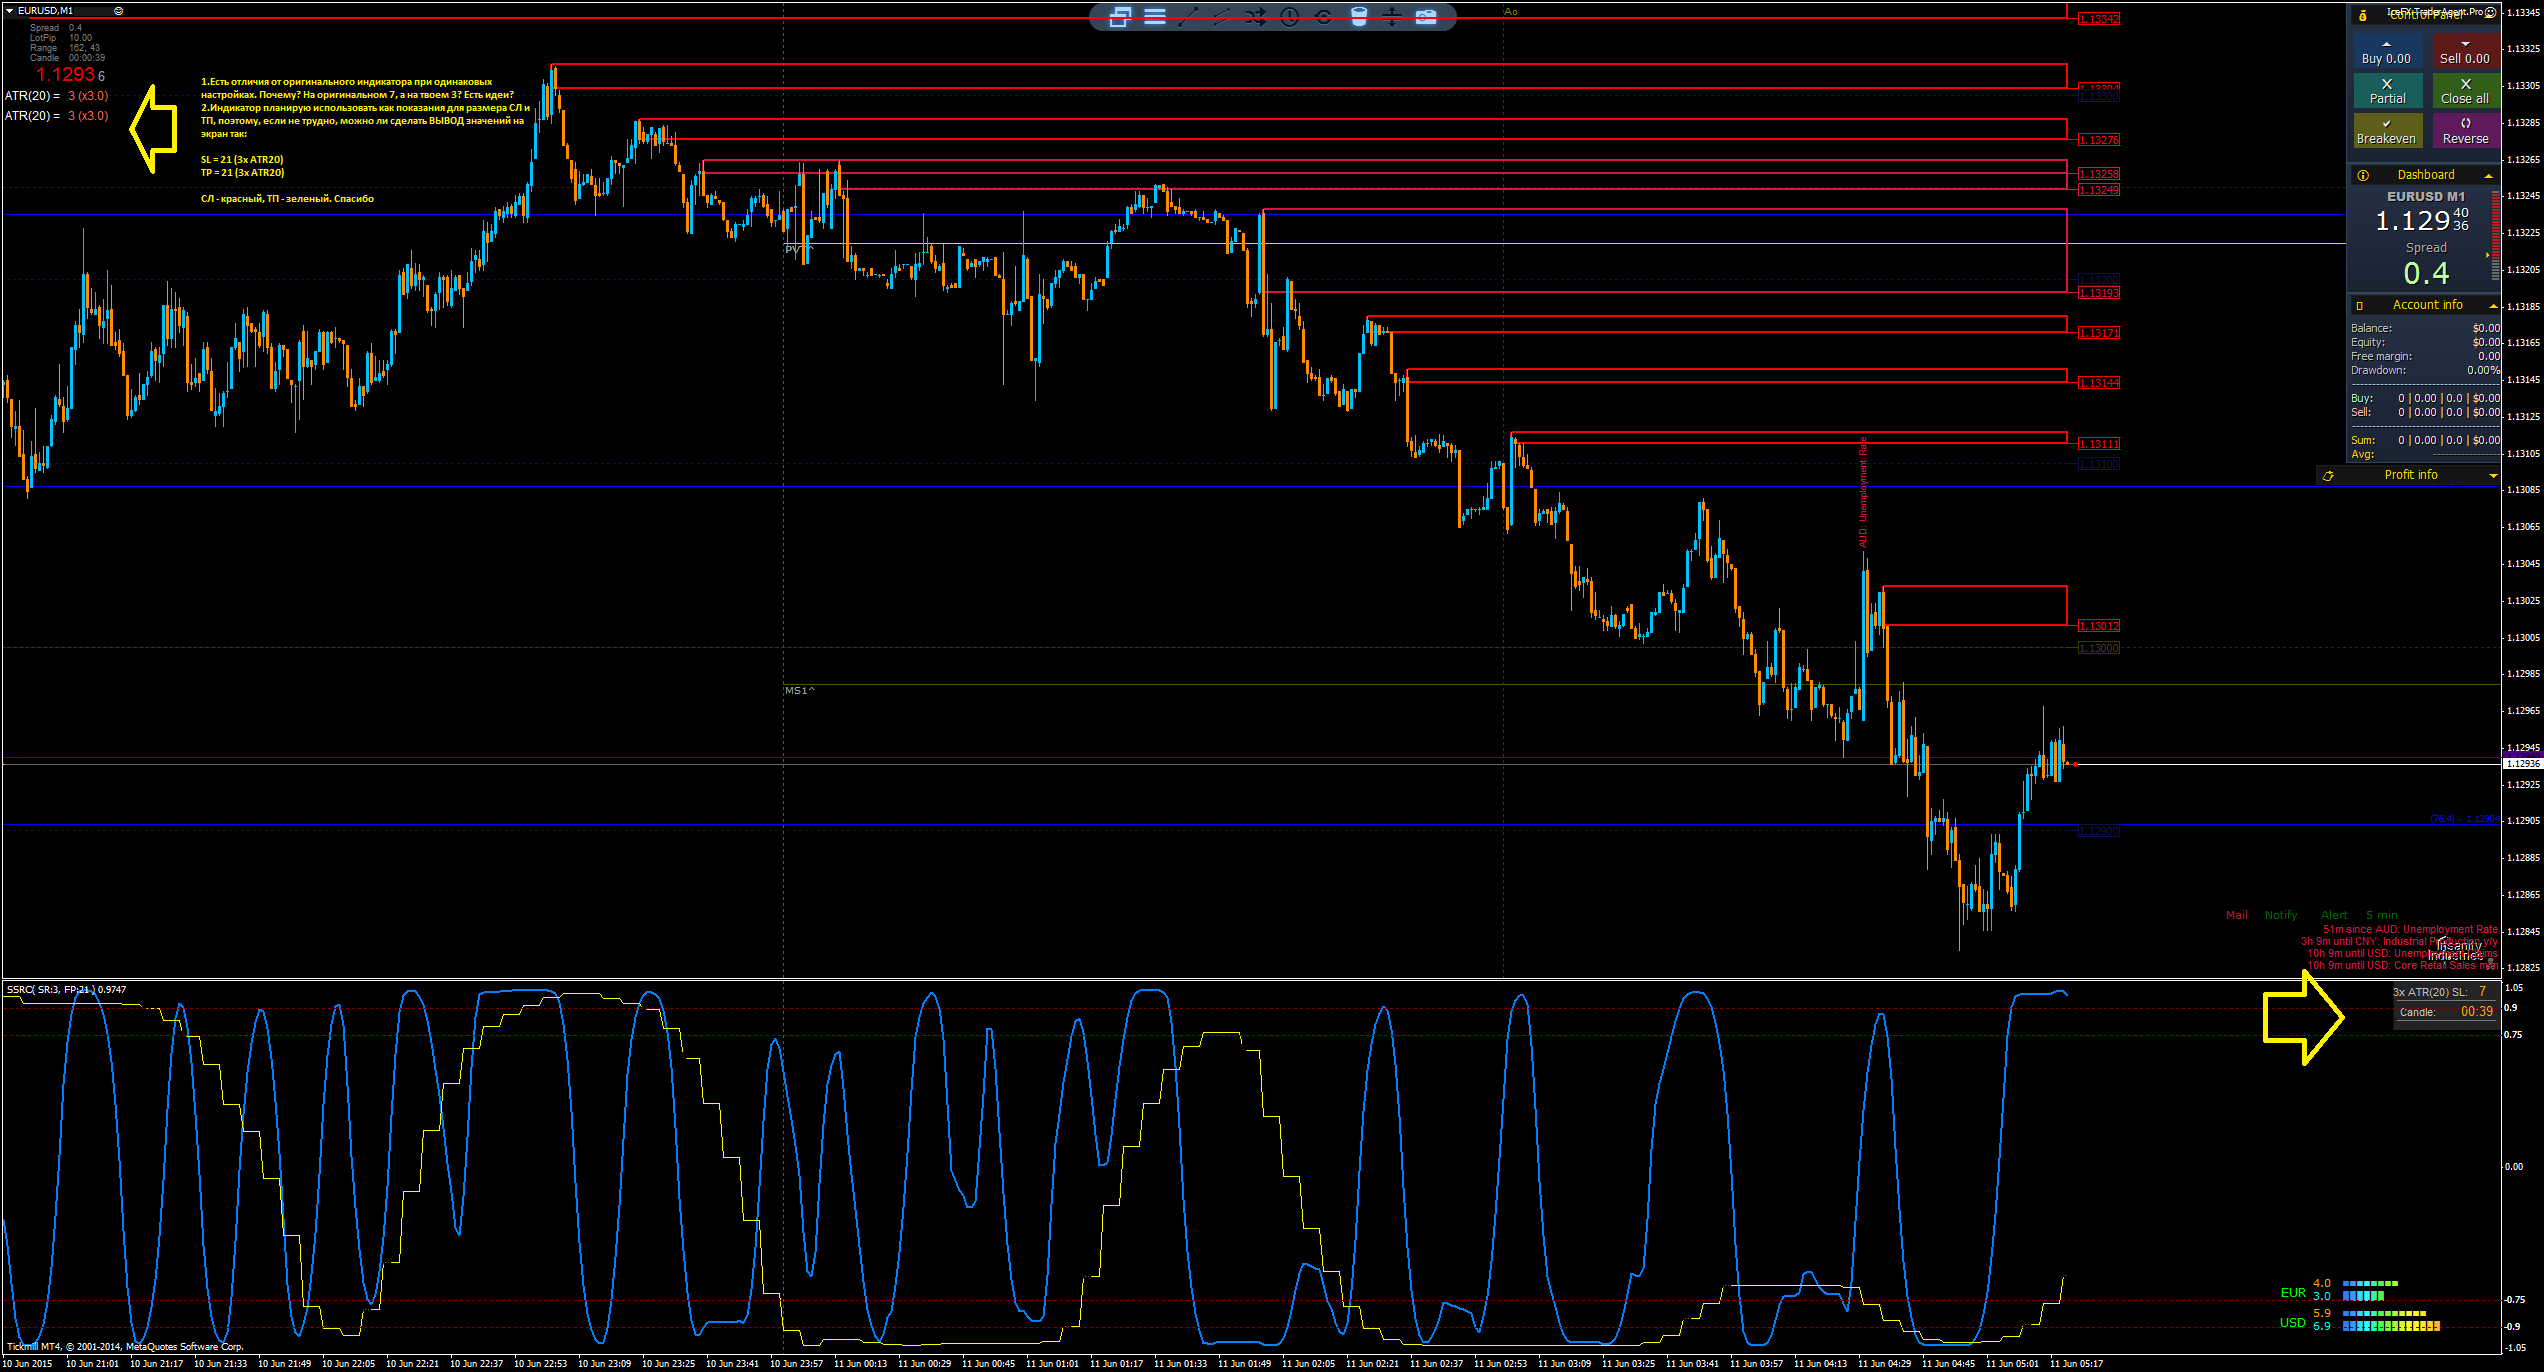Click the 1.13258 red price label
Screen dimensions: 2544x1372
click(2098, 174)
